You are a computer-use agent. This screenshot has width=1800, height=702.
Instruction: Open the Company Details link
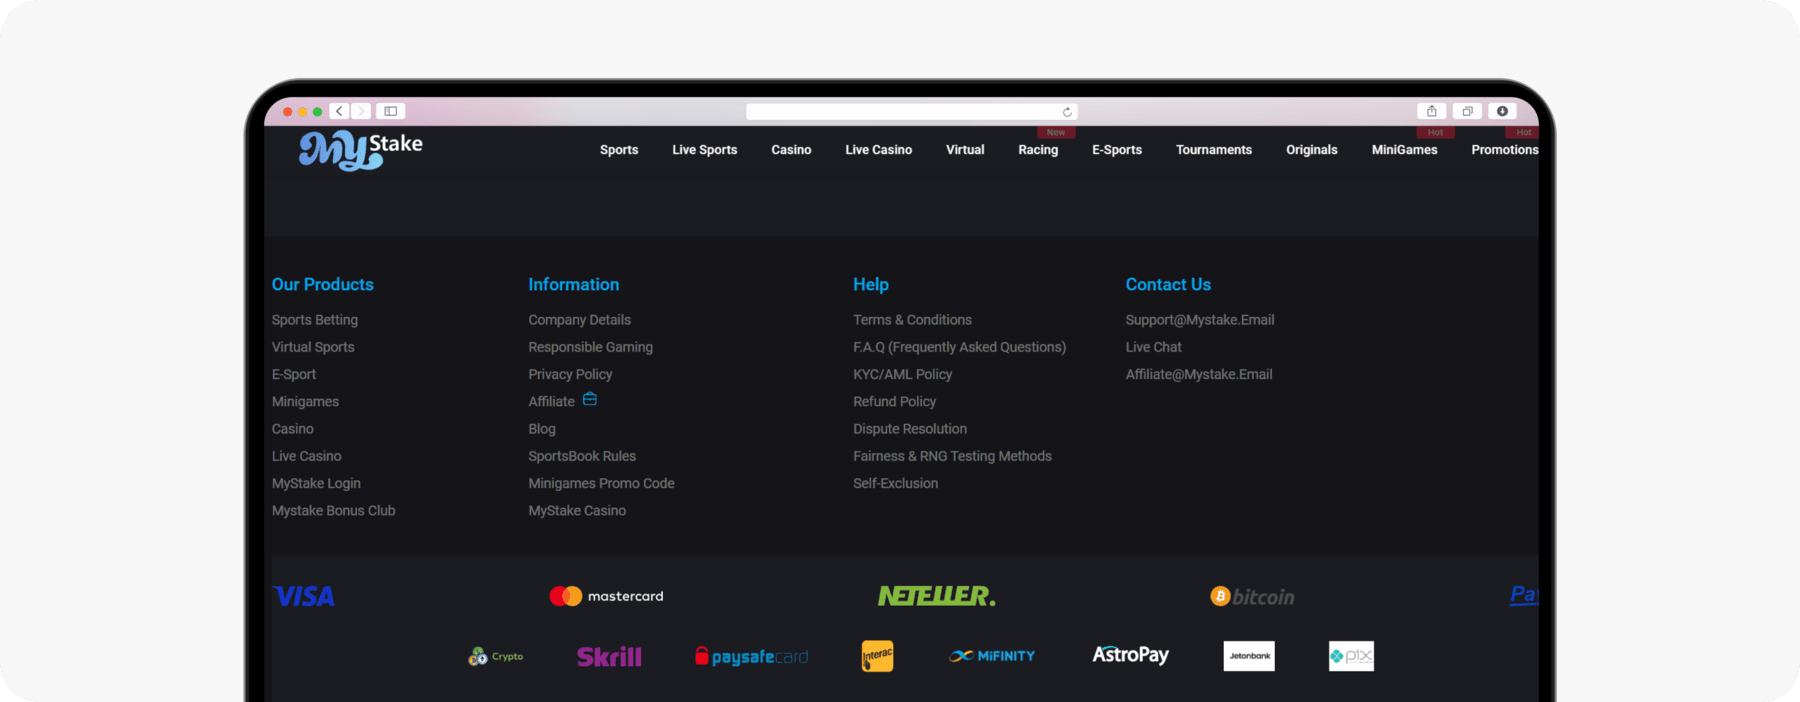click(580, 320)
